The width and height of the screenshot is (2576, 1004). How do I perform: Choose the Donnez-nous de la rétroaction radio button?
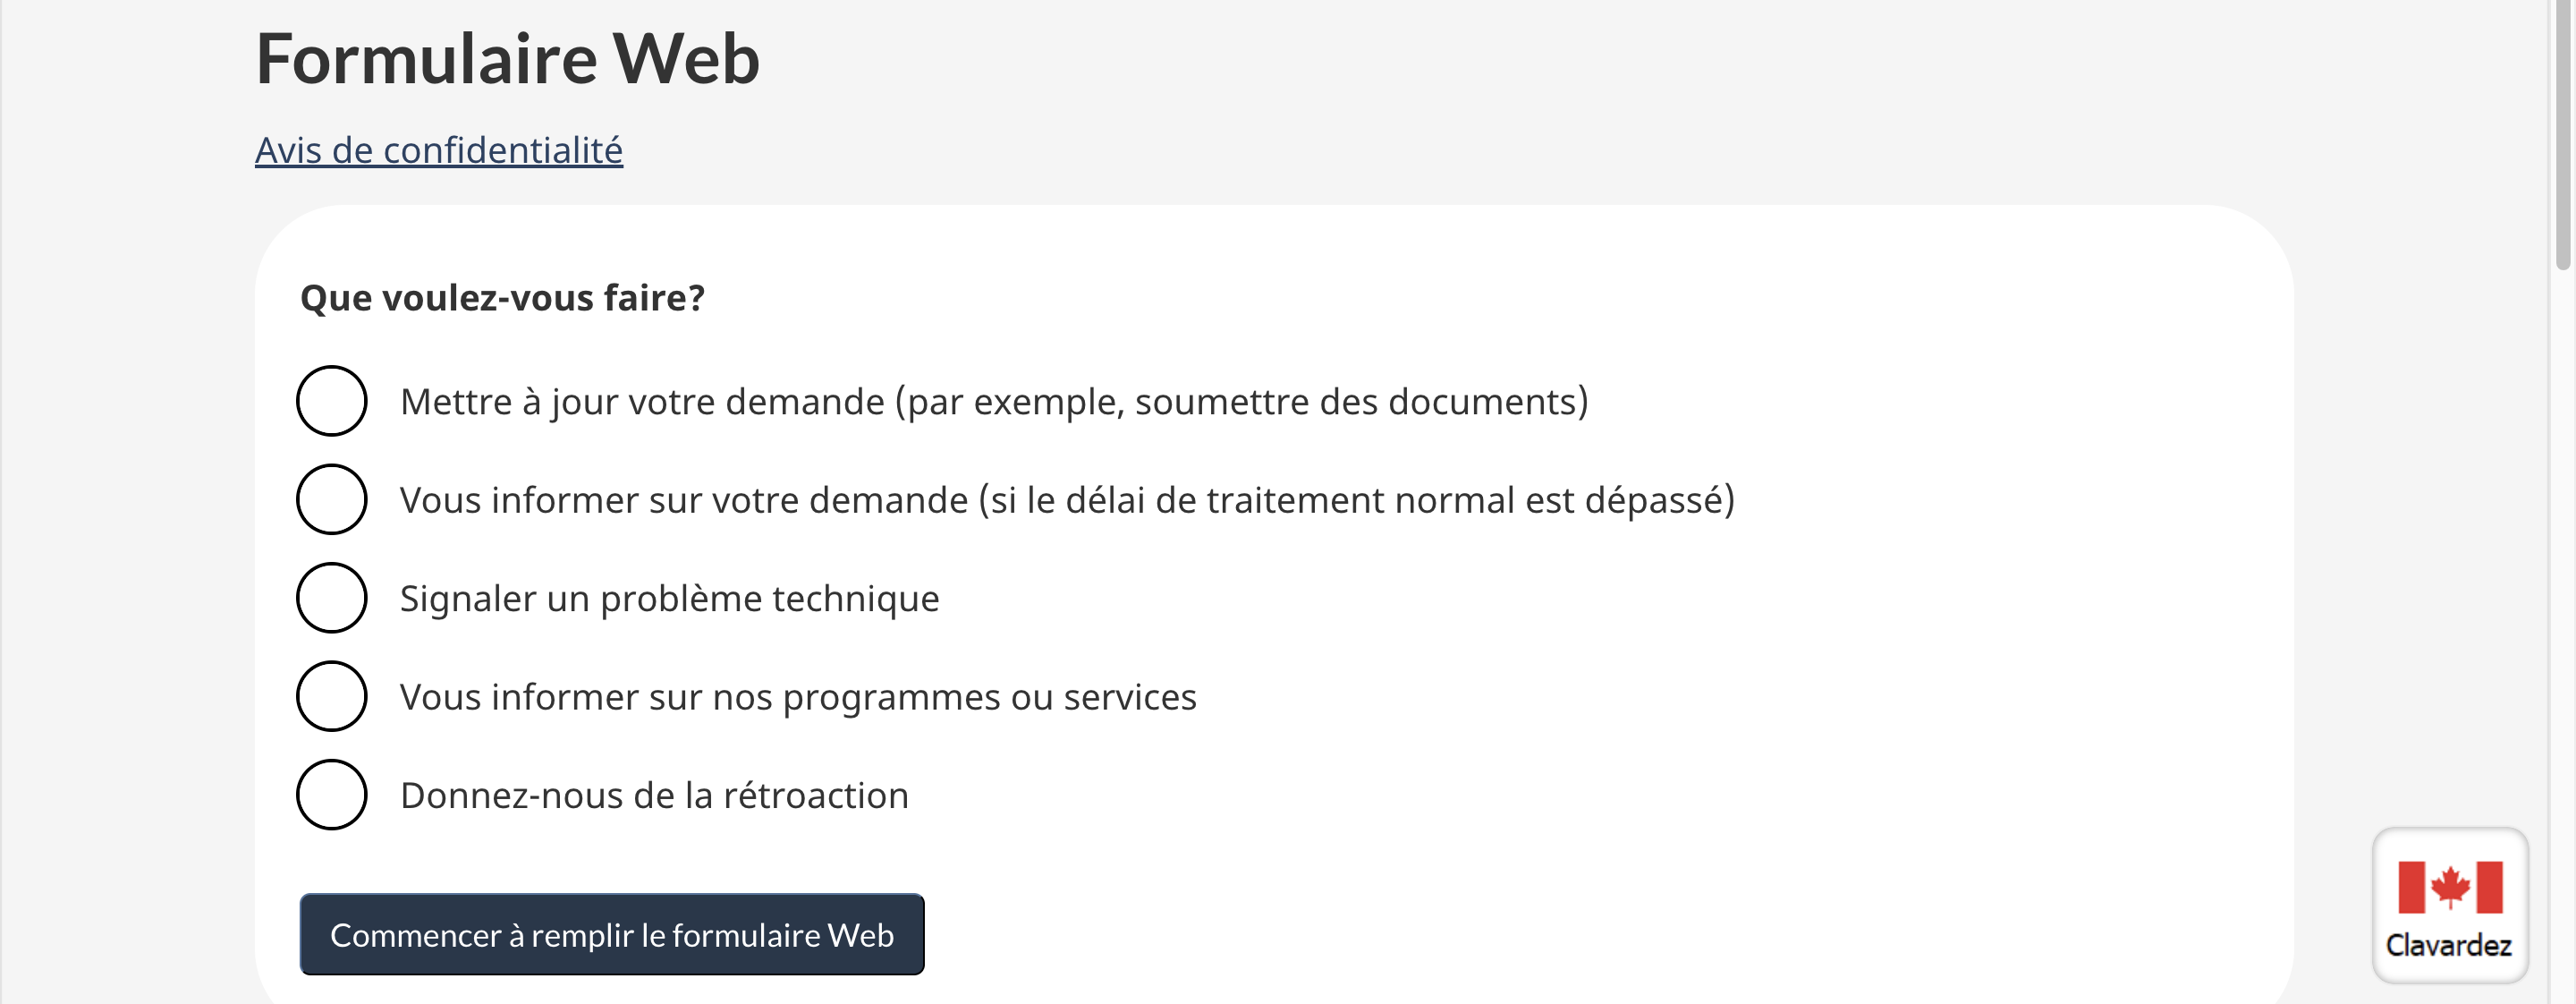pyautogui.click(x=332, y=795)
